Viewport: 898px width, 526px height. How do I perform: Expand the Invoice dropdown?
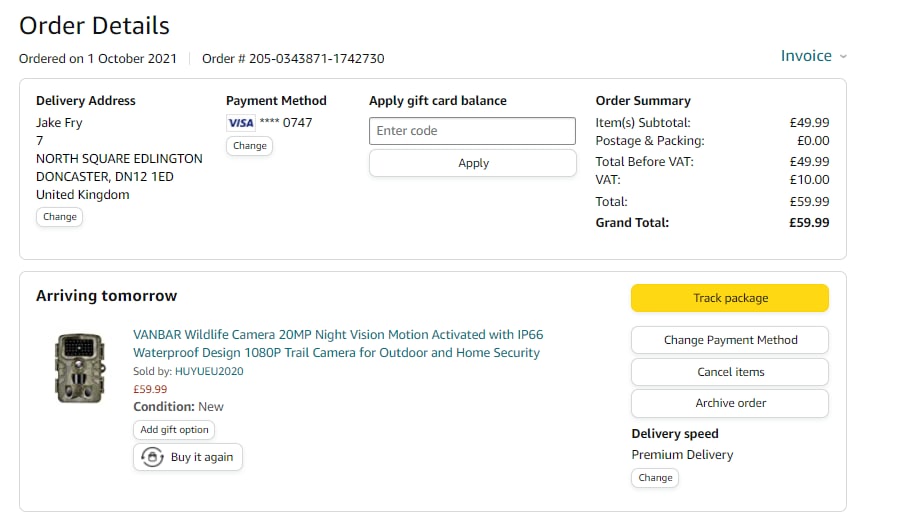813,56
